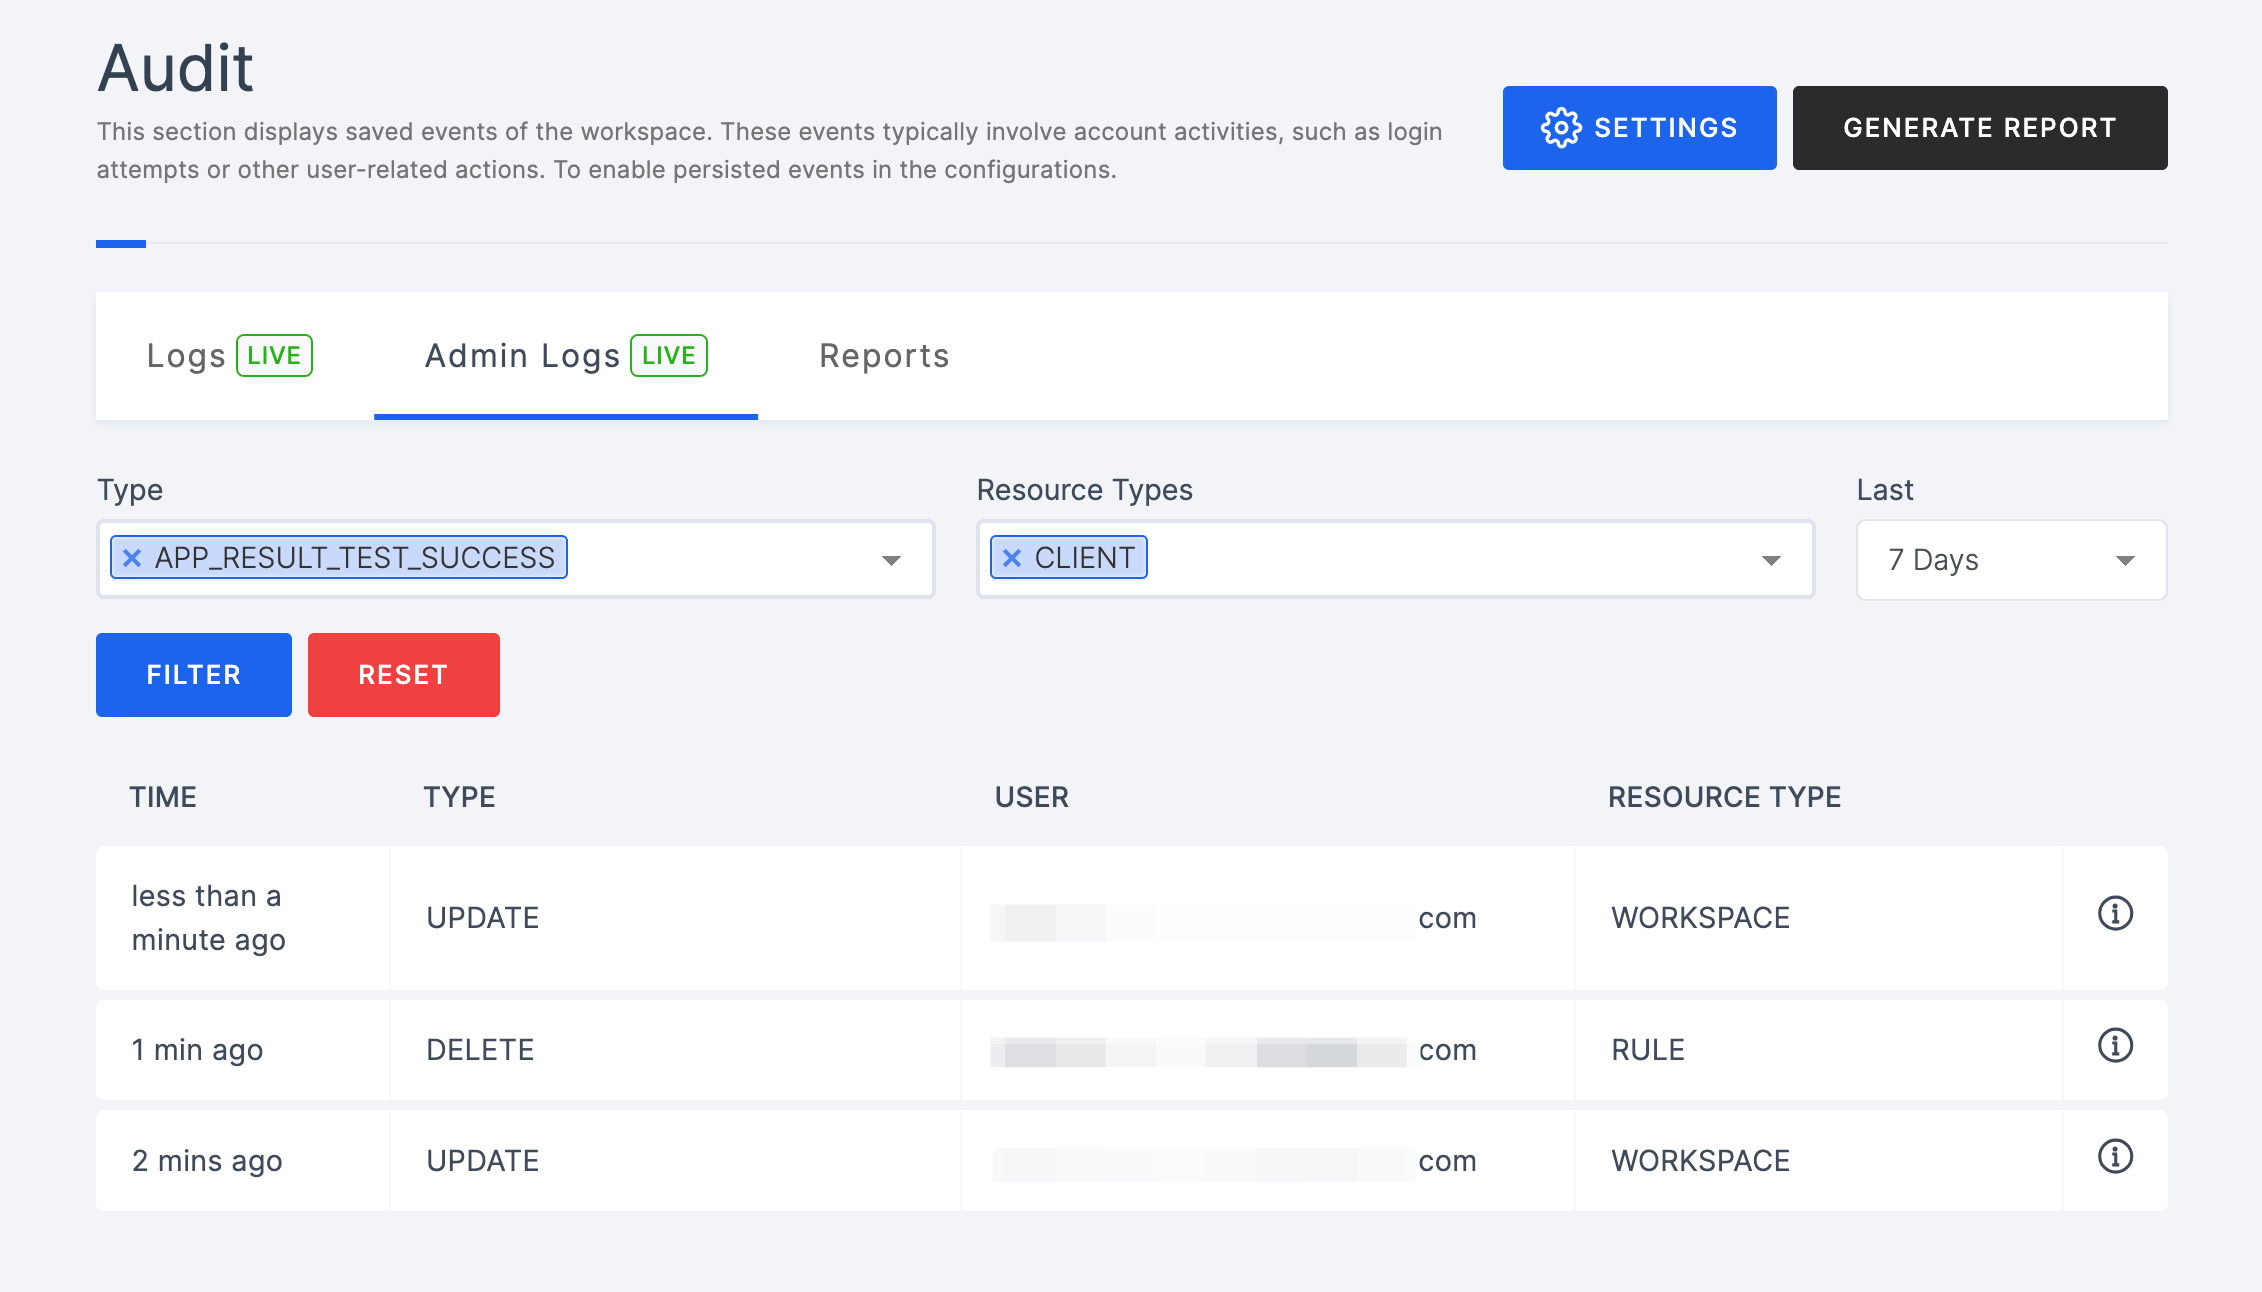Click the DELETE event row entry
The height and width of the screenshot is (1292, 2262).
coord(1133,1050)
